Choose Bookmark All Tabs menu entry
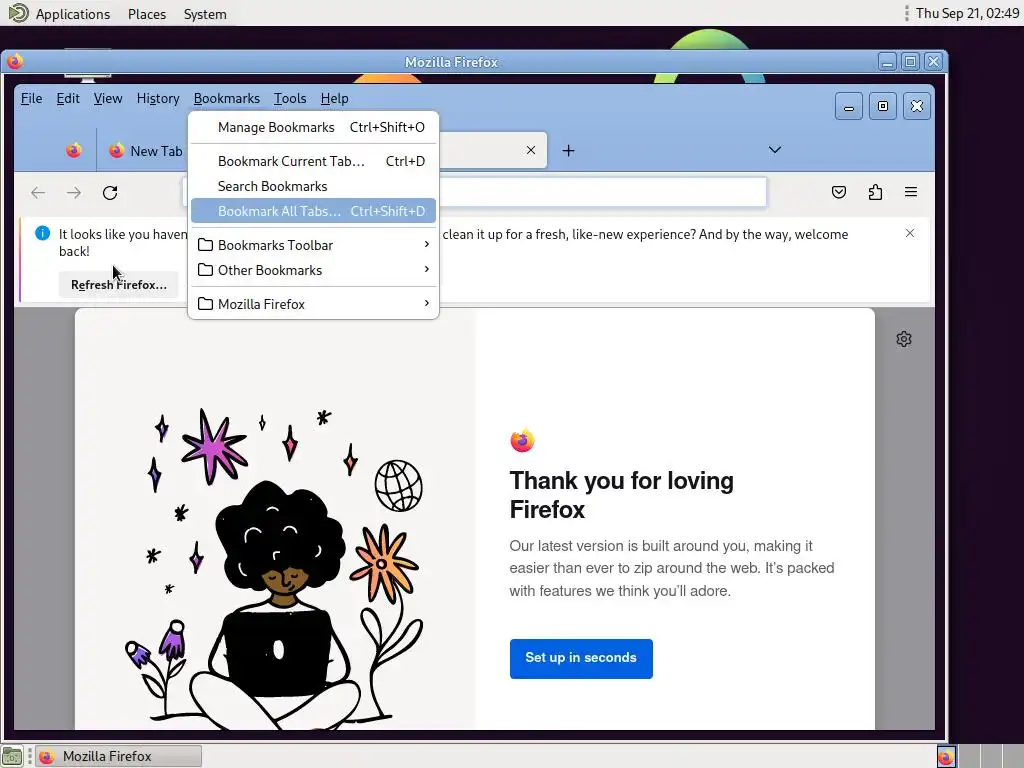 click(x=313, y=211)
